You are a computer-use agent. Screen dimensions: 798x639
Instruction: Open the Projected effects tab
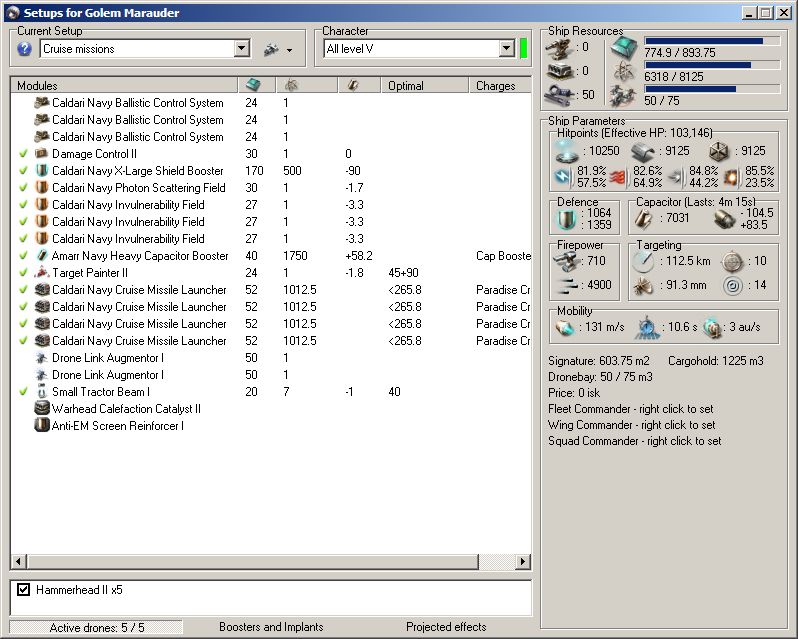pyautogui.click(x=446, y=627)
